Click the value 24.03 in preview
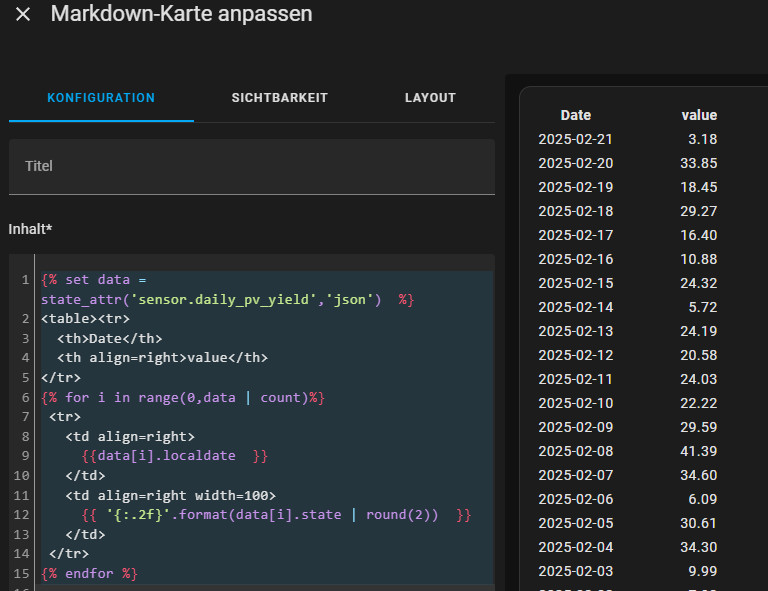Screen dimensions: 768x591 (x=699, y=379)
